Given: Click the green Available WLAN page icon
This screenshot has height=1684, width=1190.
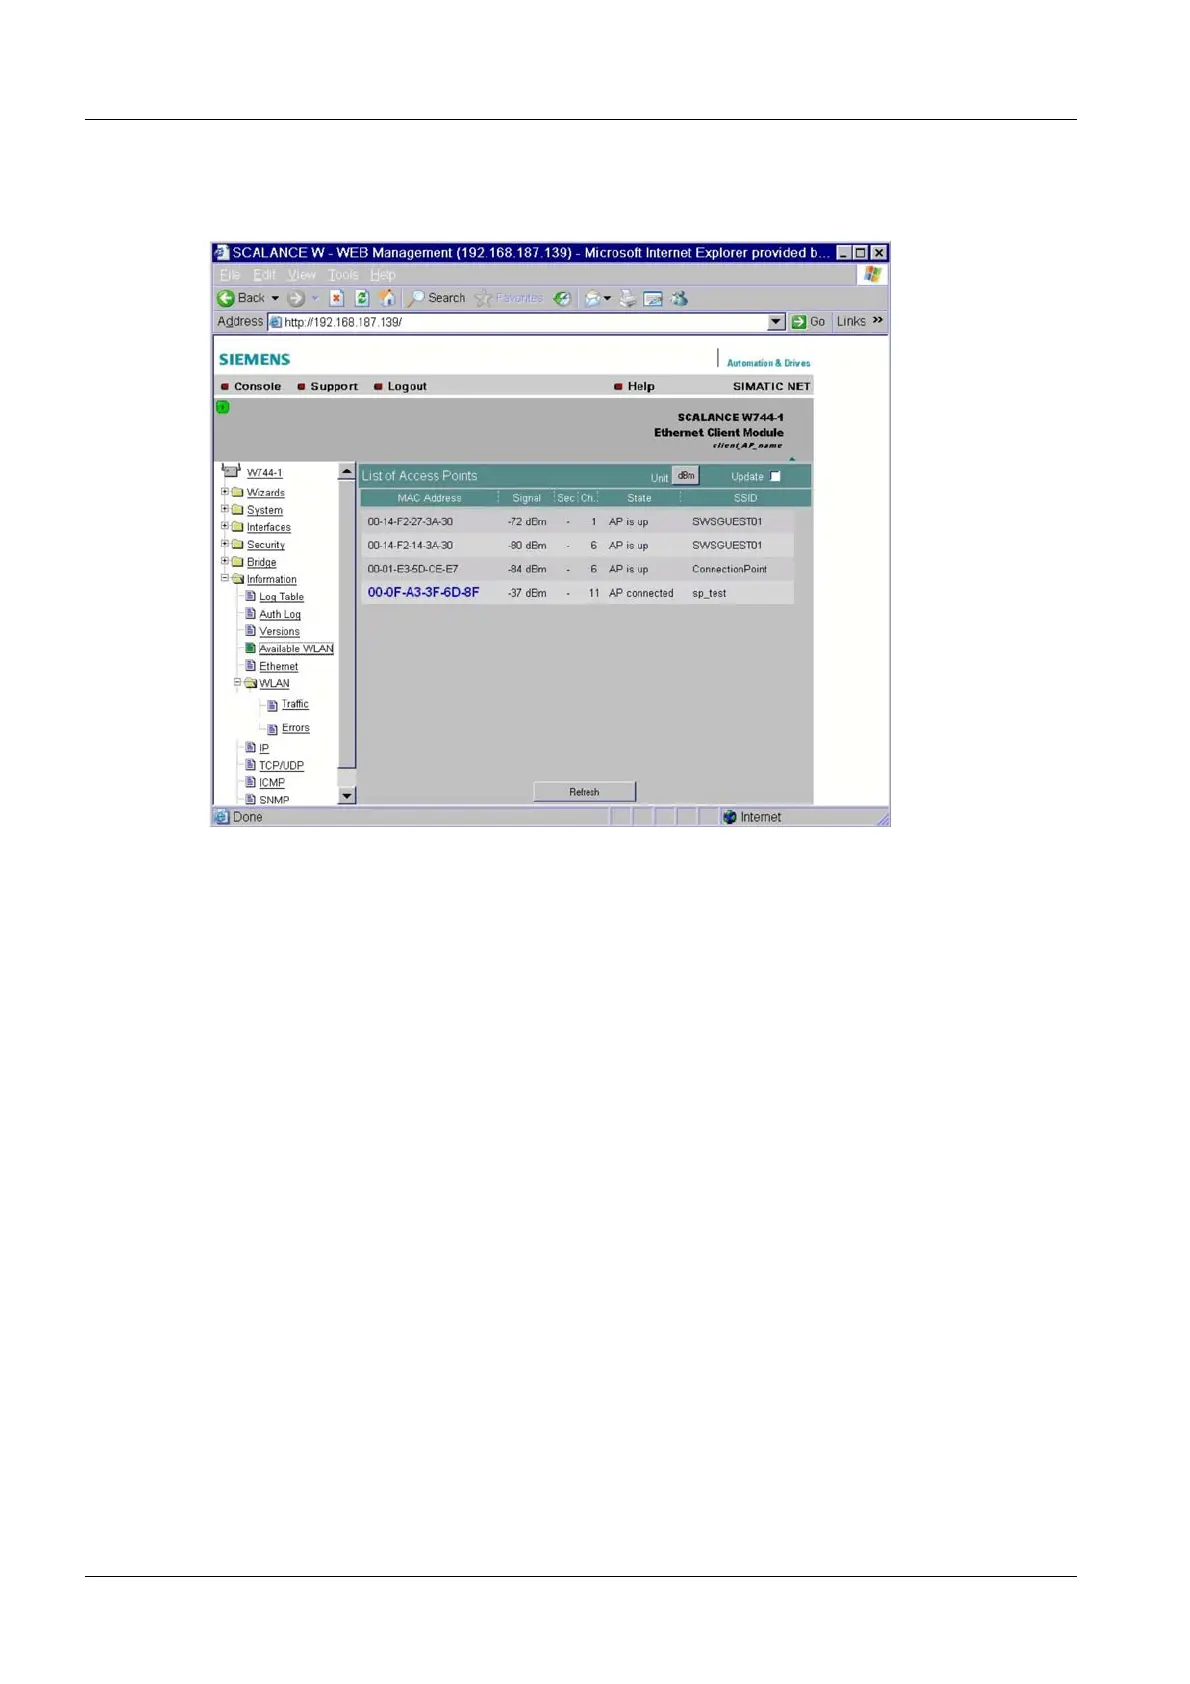Looking at the screenshot, I should (251, 648).
